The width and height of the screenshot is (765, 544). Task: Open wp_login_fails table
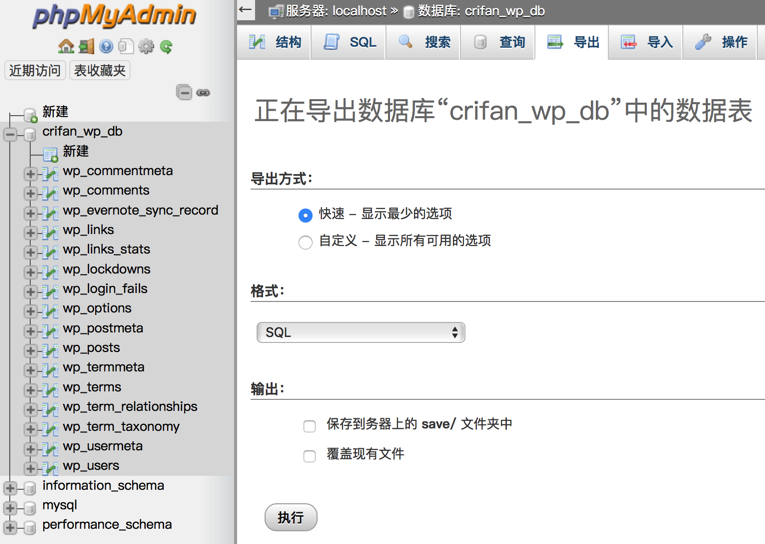(105, 289)
